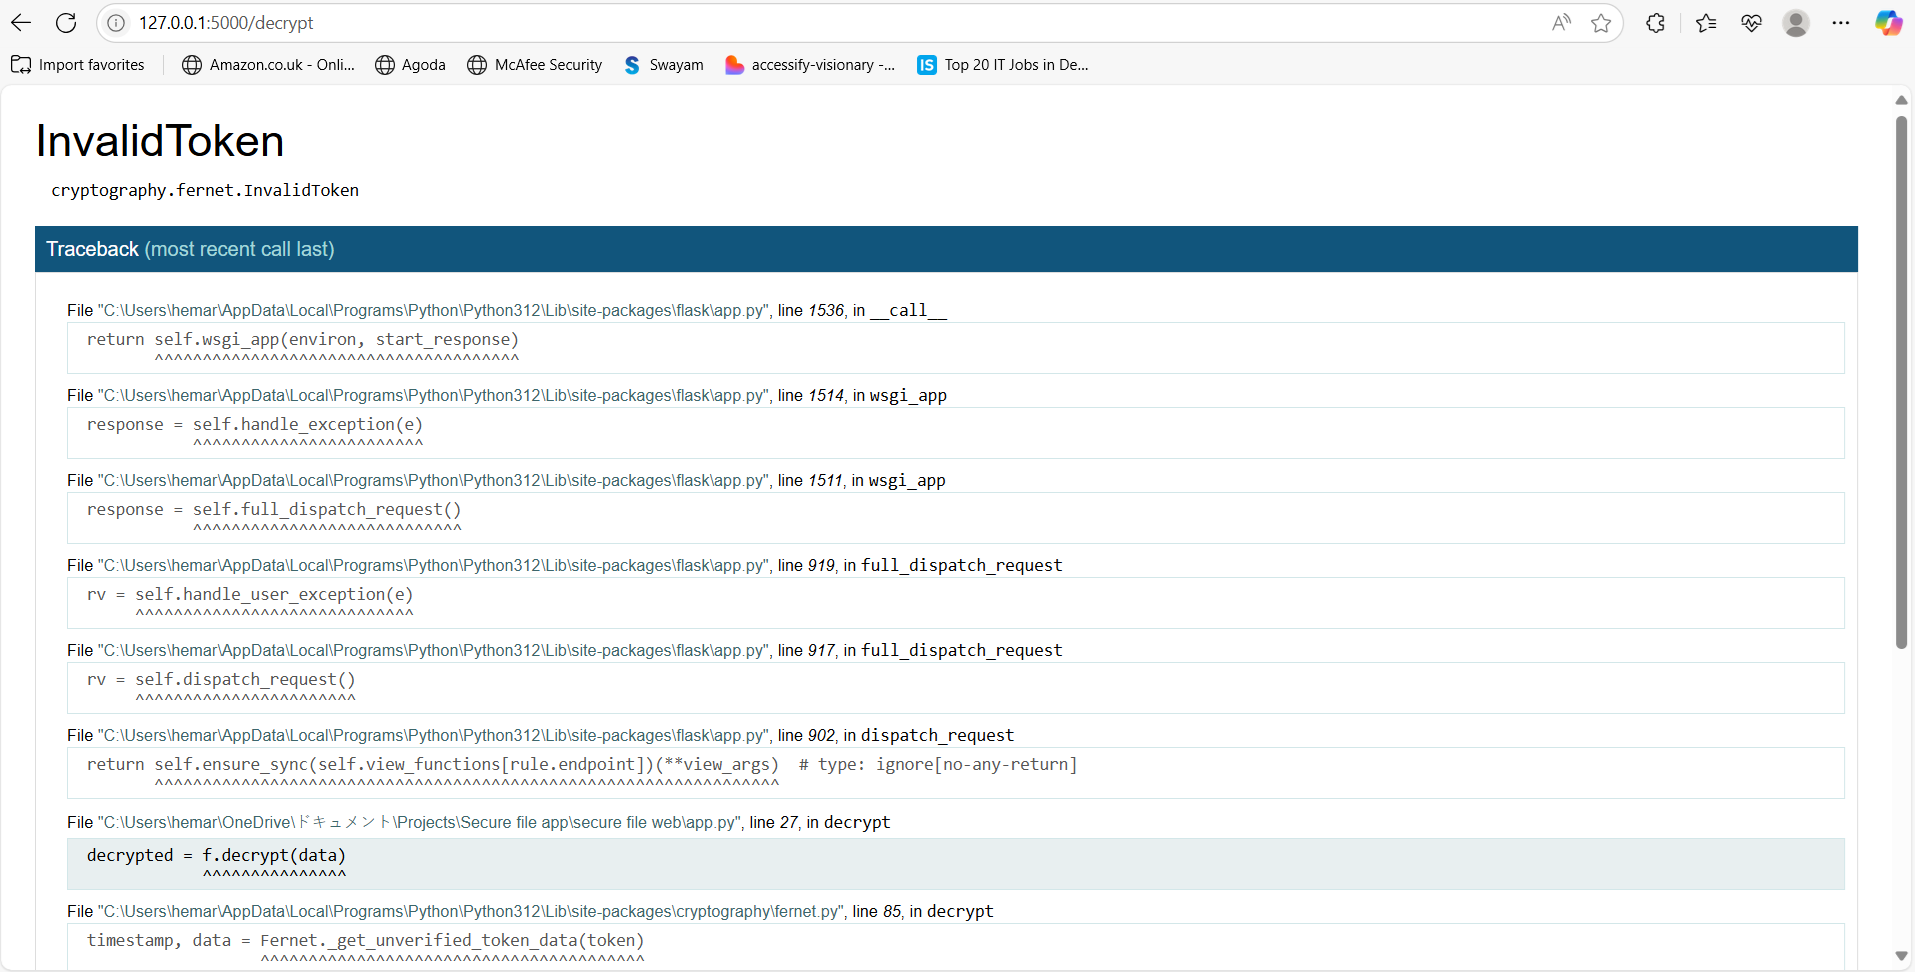Click the browser Back arrow
Screen dimensions: 1915x972
point(21,22)
